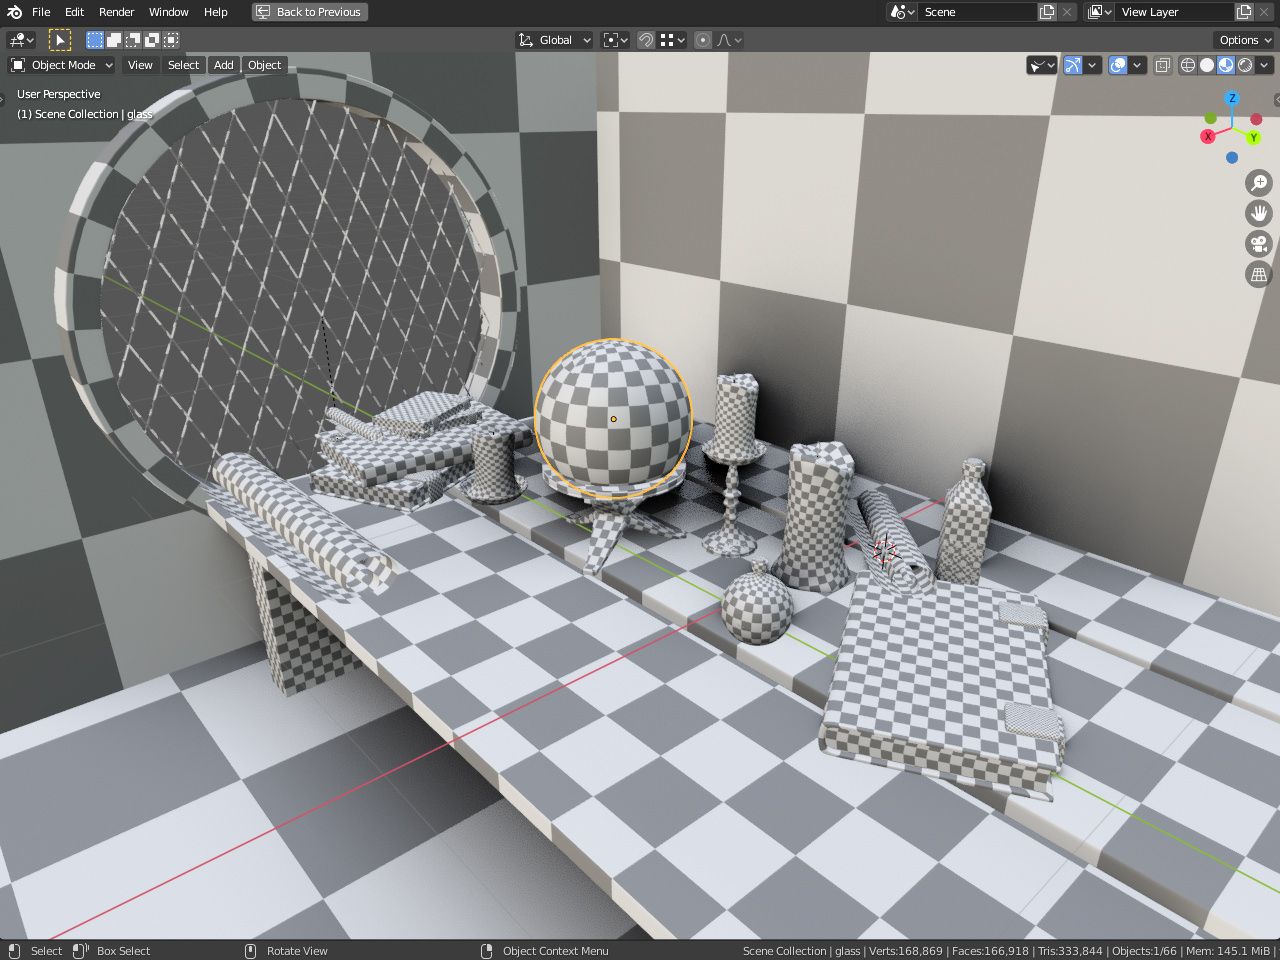Select wireframe viewport shading

pyautogui.click(x=1188, y=65)
